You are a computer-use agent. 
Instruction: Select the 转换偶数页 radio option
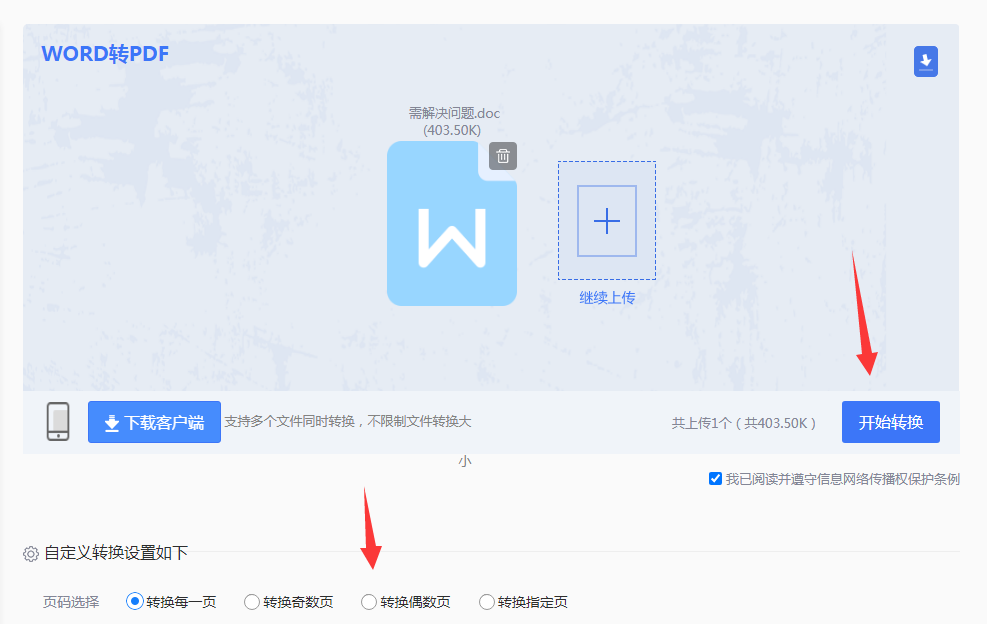click(369, 602)
